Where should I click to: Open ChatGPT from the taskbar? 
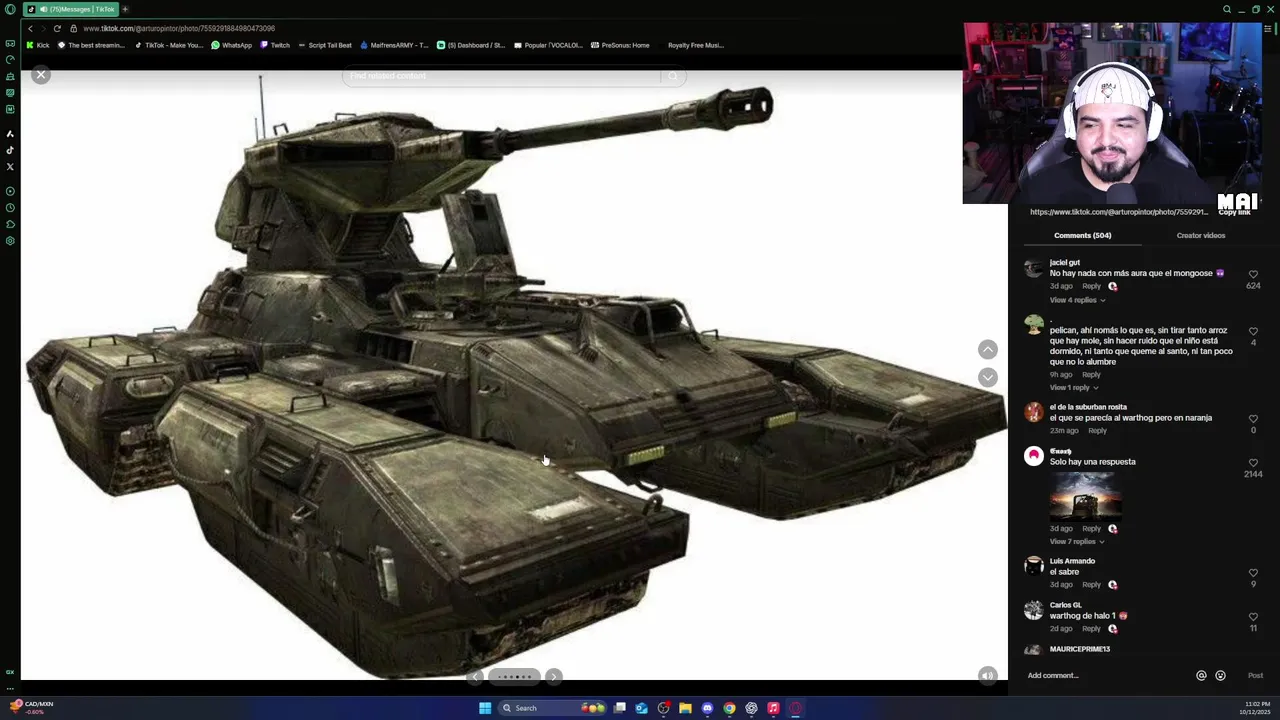pos(751,708)
